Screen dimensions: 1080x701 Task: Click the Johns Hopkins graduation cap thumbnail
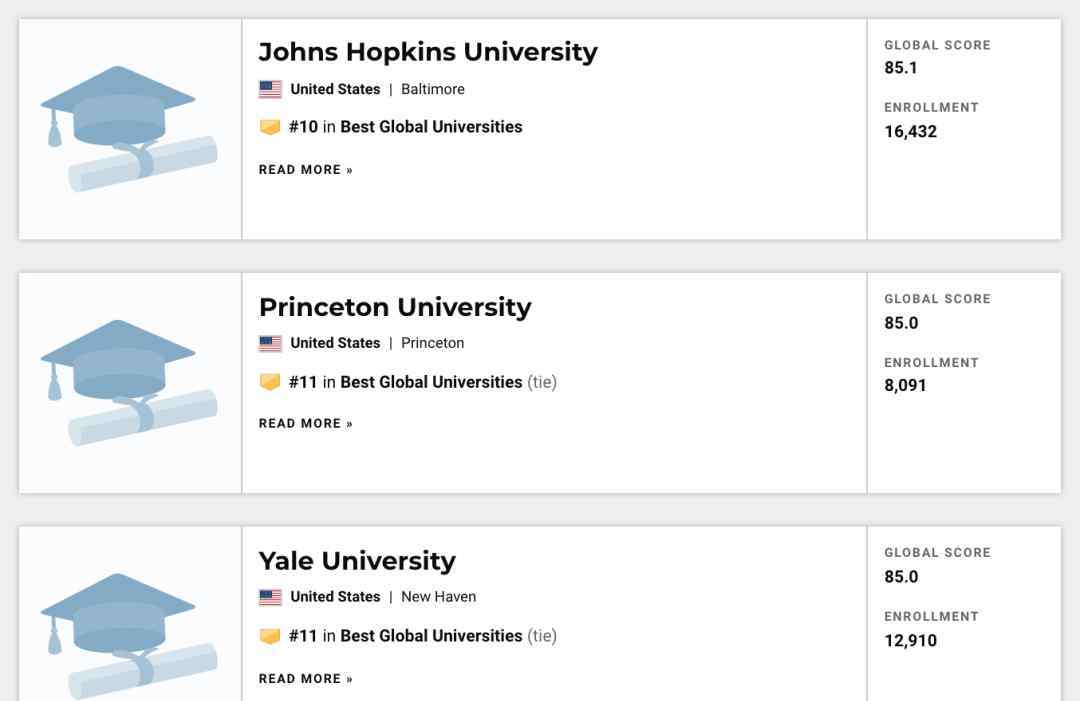[x=129, y=129]
